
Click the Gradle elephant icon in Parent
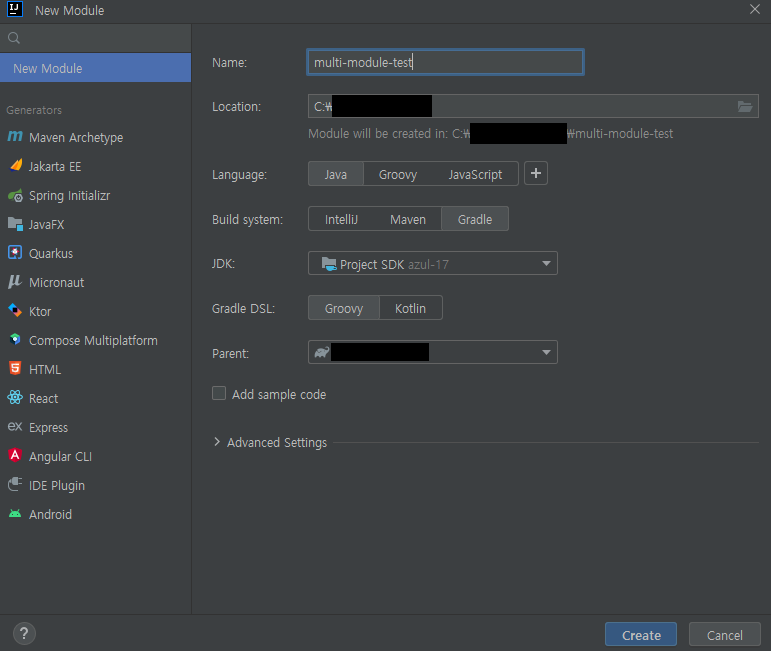[x=322, y=353]
